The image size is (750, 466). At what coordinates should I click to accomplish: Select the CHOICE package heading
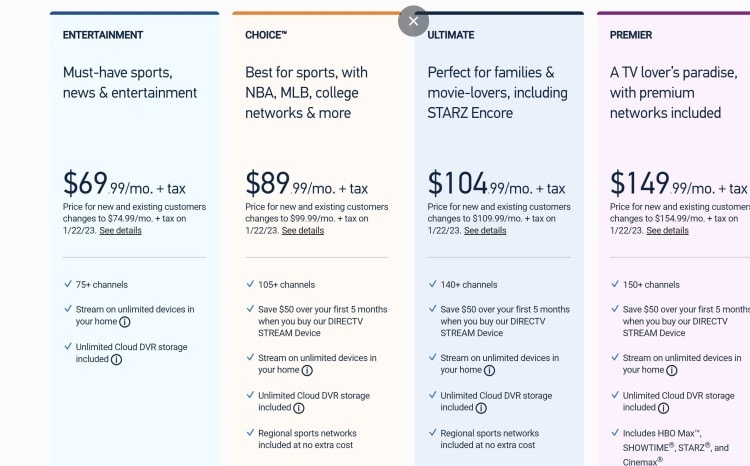[266, 35]
